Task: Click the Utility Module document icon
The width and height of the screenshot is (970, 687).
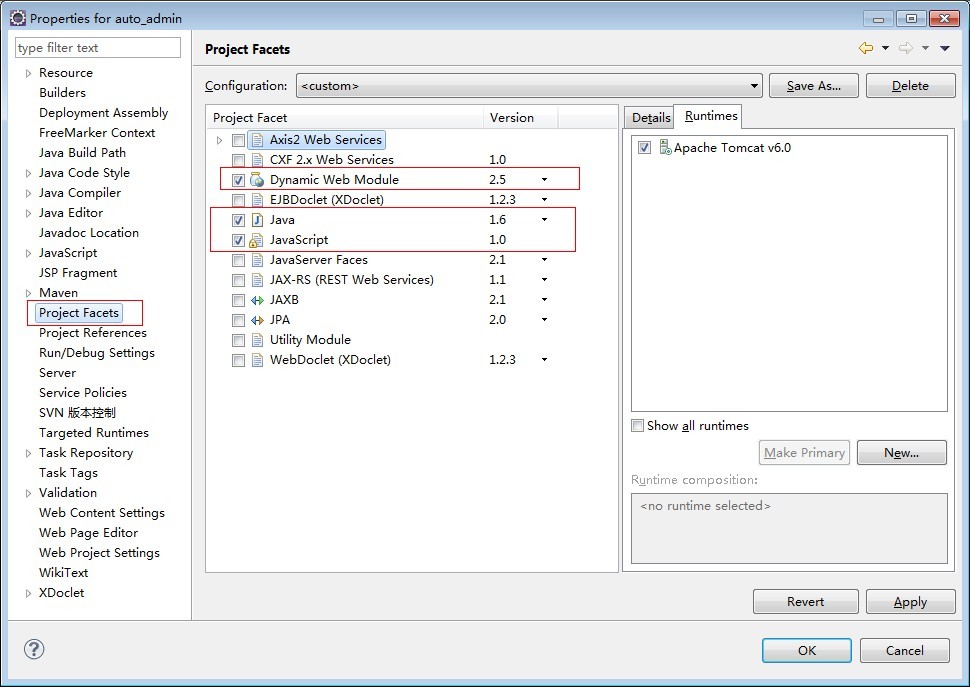Action: tap(257, 340)
